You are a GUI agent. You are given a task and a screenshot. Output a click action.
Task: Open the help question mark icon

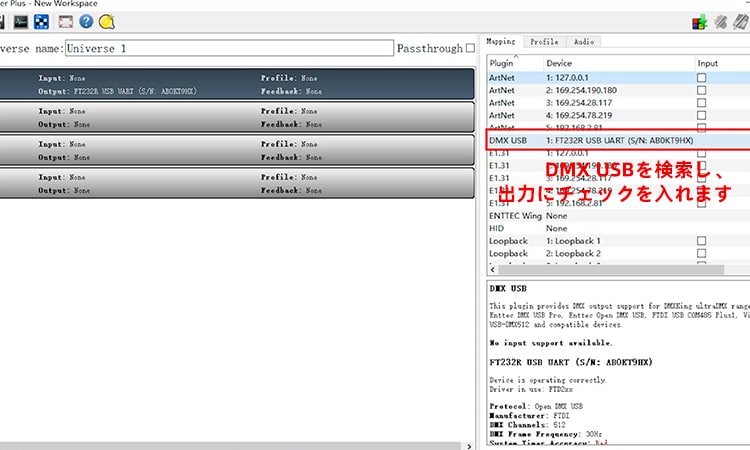click(x=86, y=22)
